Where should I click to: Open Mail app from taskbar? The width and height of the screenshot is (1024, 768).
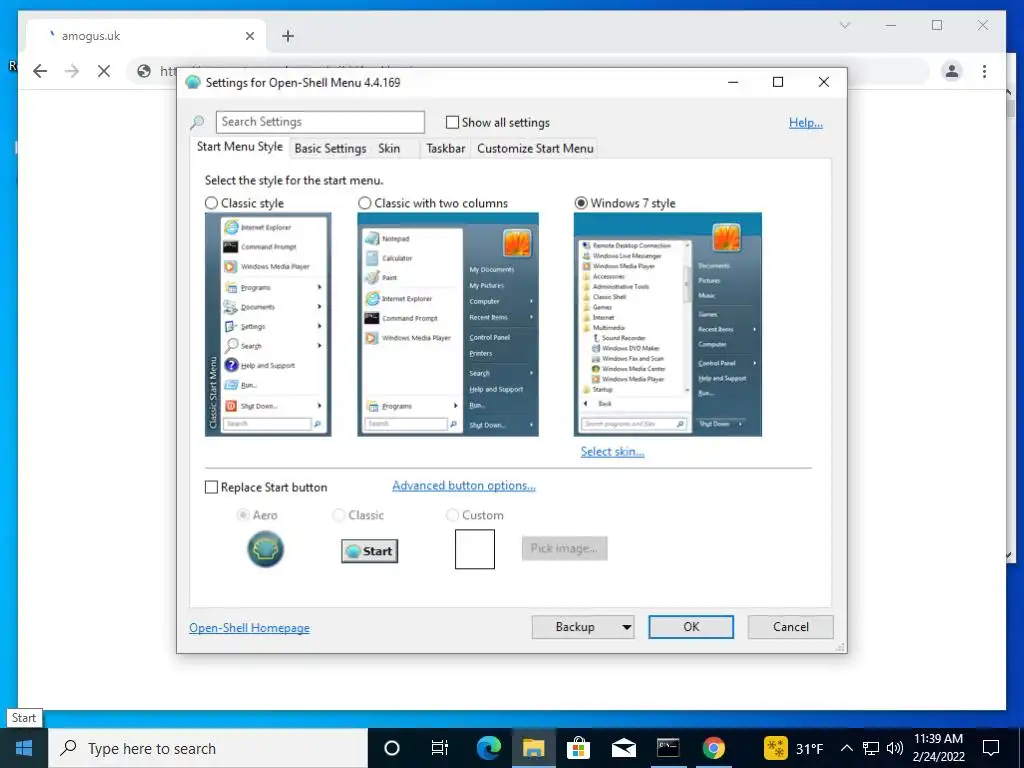pos(624,748)
